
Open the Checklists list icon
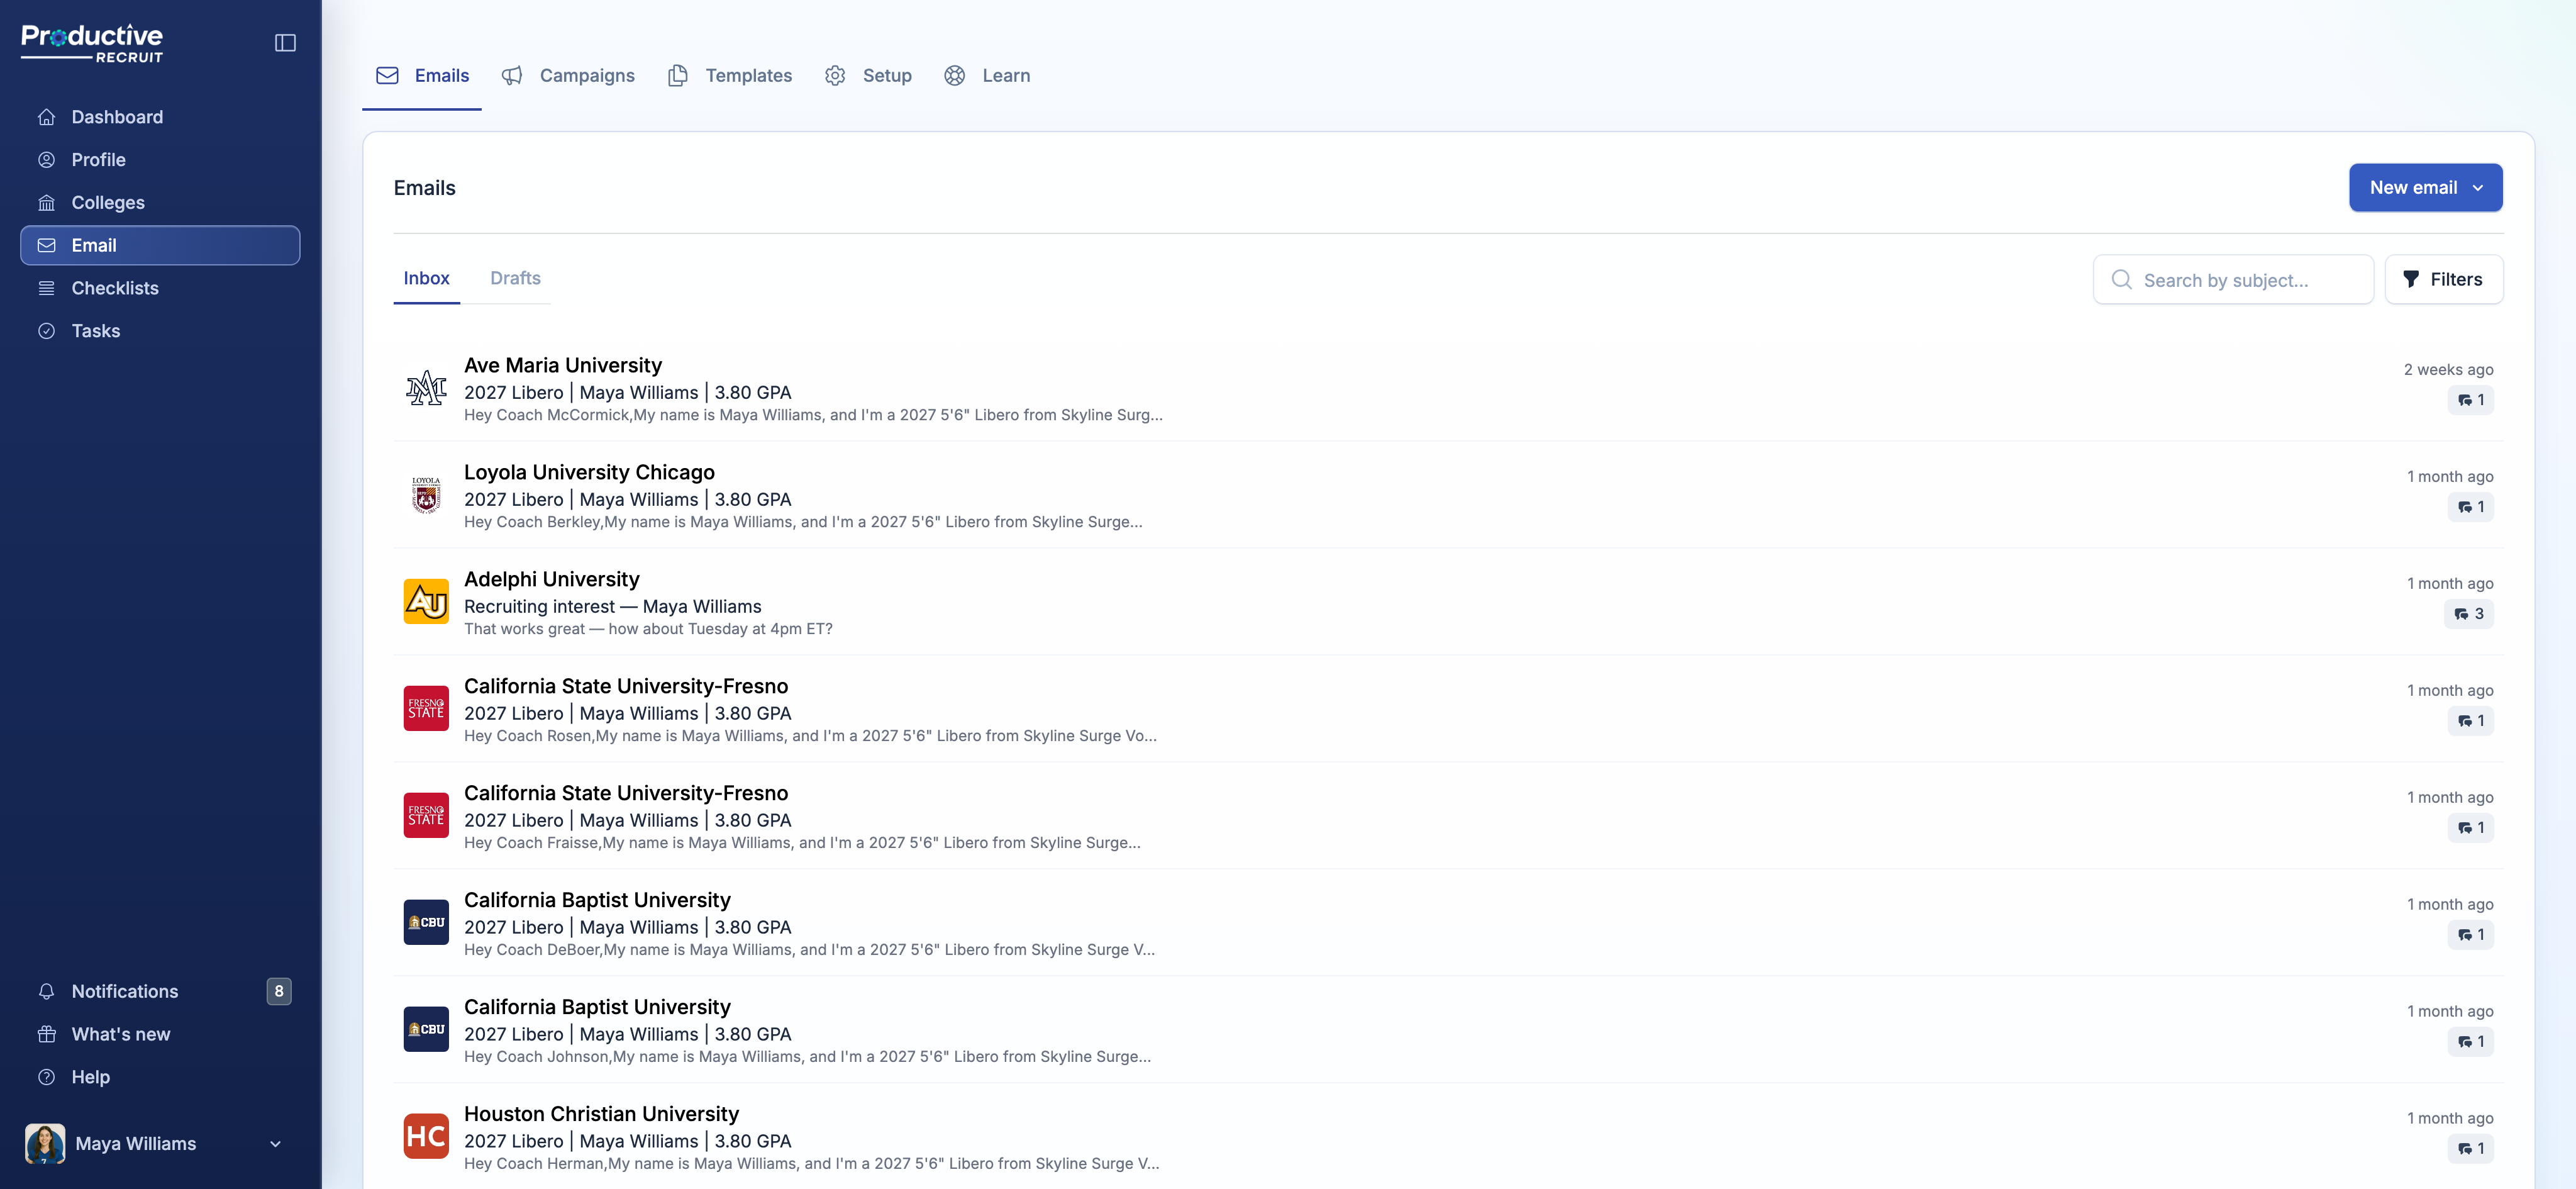(x=46, y=289)
